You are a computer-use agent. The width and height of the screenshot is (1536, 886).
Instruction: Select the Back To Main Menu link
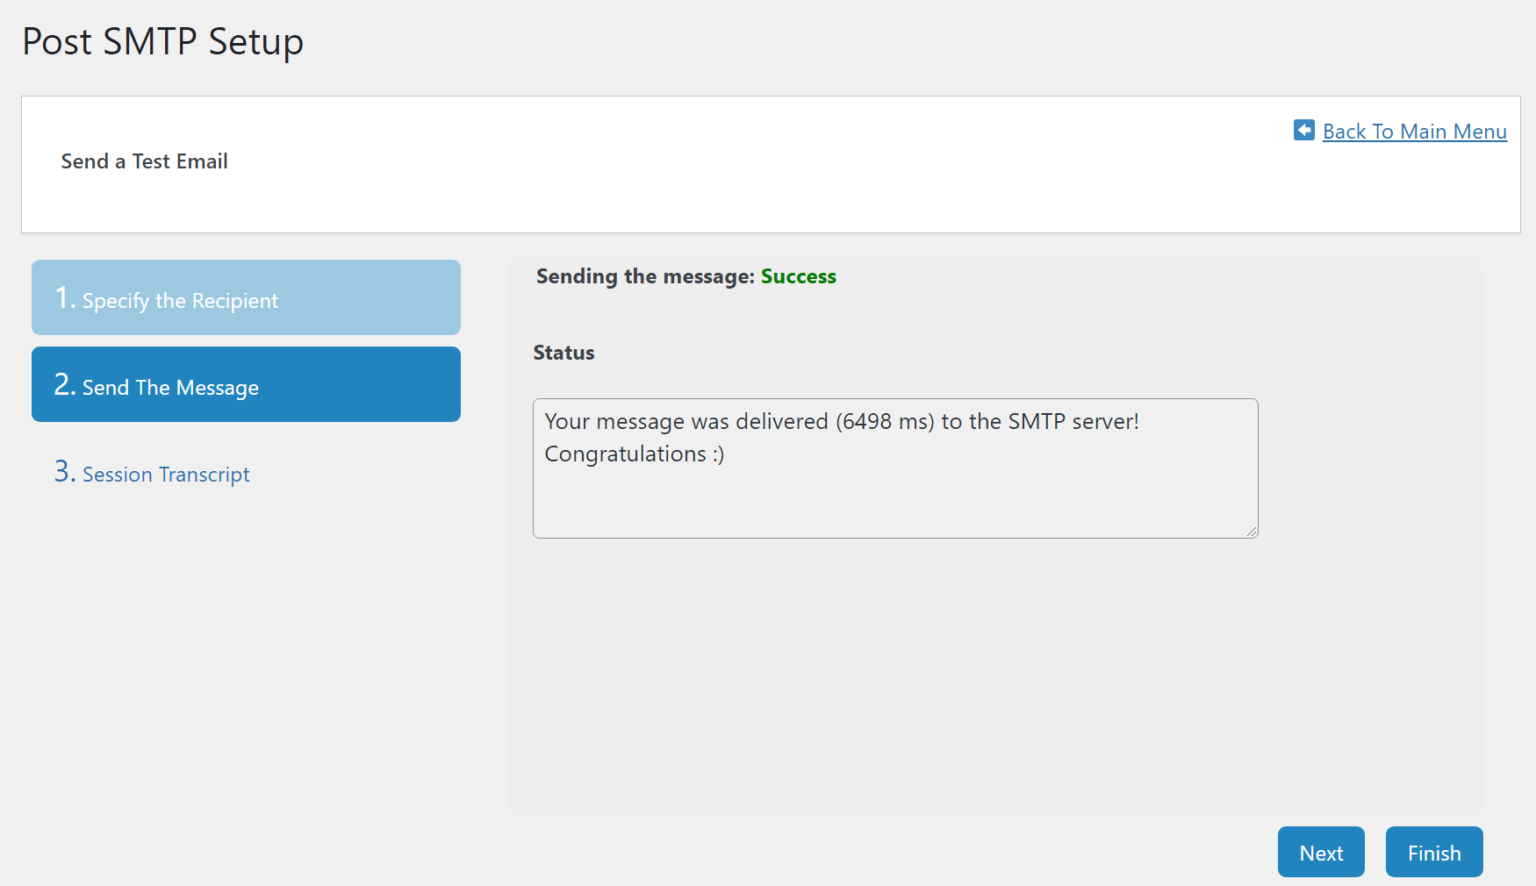1414,131
